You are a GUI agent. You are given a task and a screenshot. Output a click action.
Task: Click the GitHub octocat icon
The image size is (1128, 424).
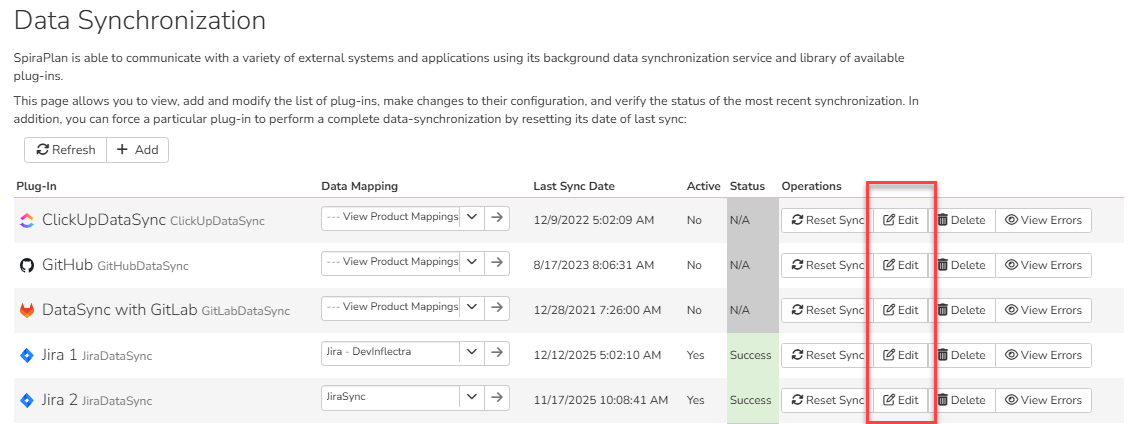tap(27, 265)
